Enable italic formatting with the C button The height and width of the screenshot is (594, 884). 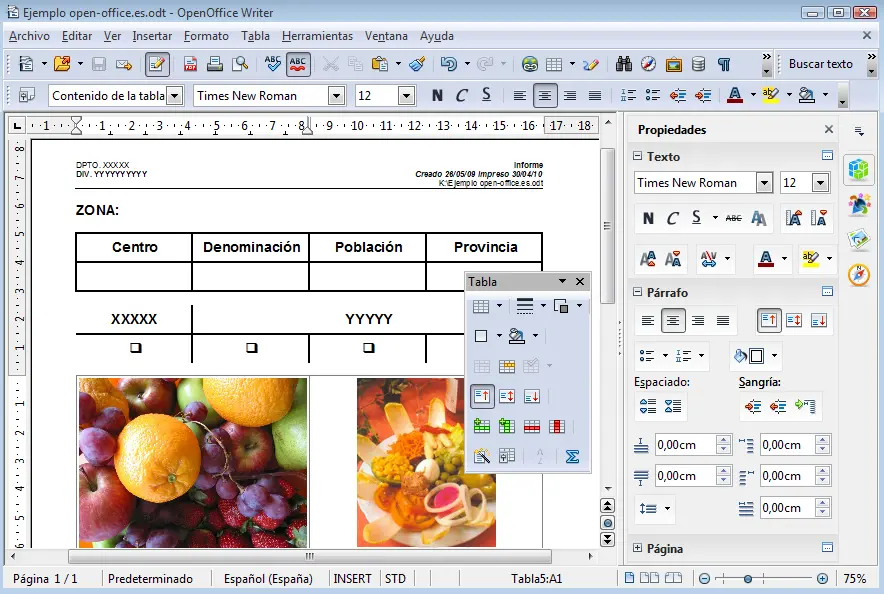point(460,95)
